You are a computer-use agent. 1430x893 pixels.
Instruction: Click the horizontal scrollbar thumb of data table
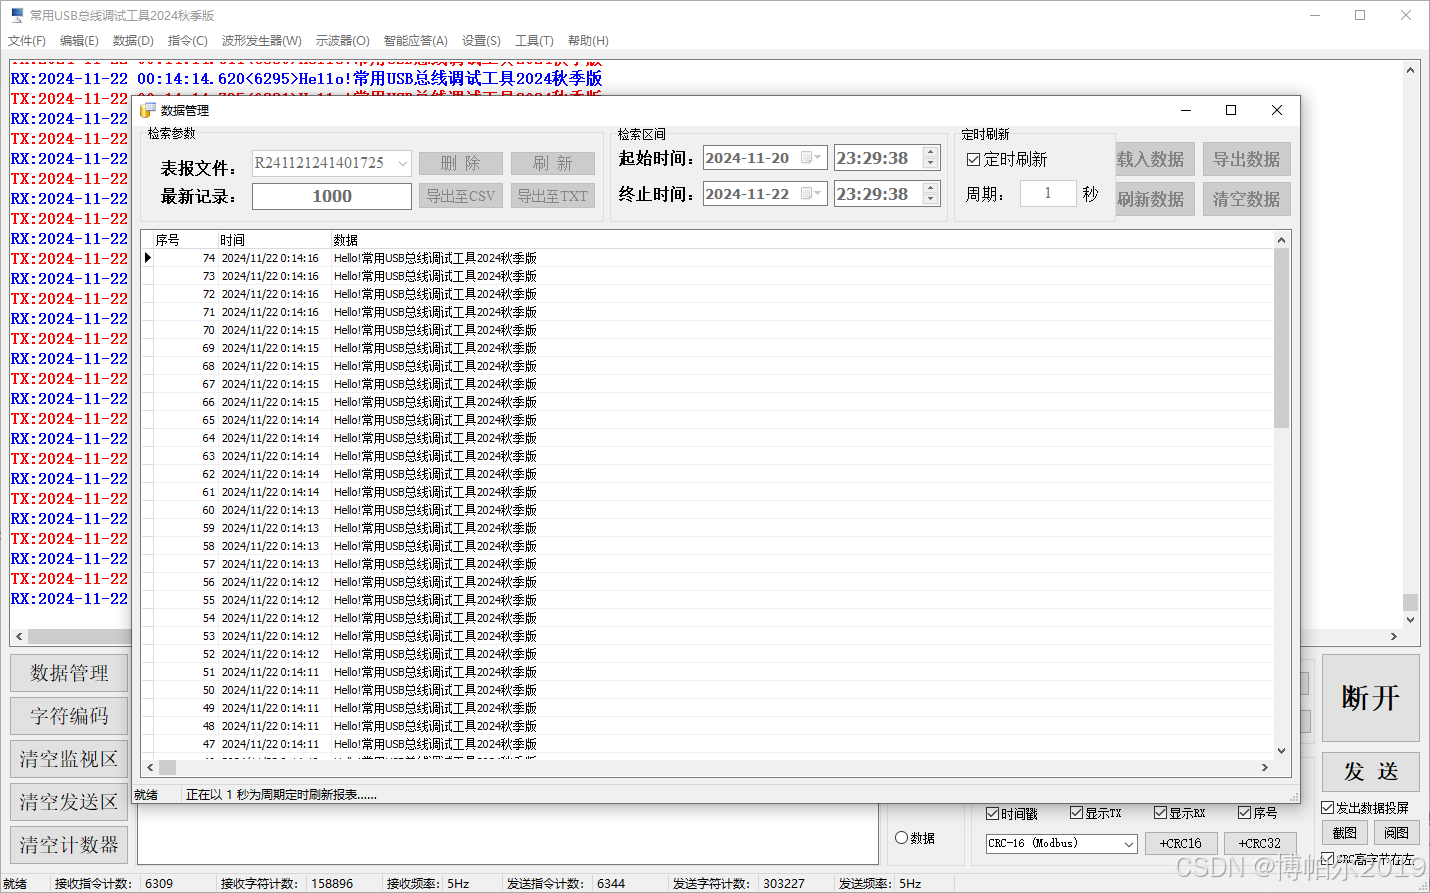pos(168,767)
